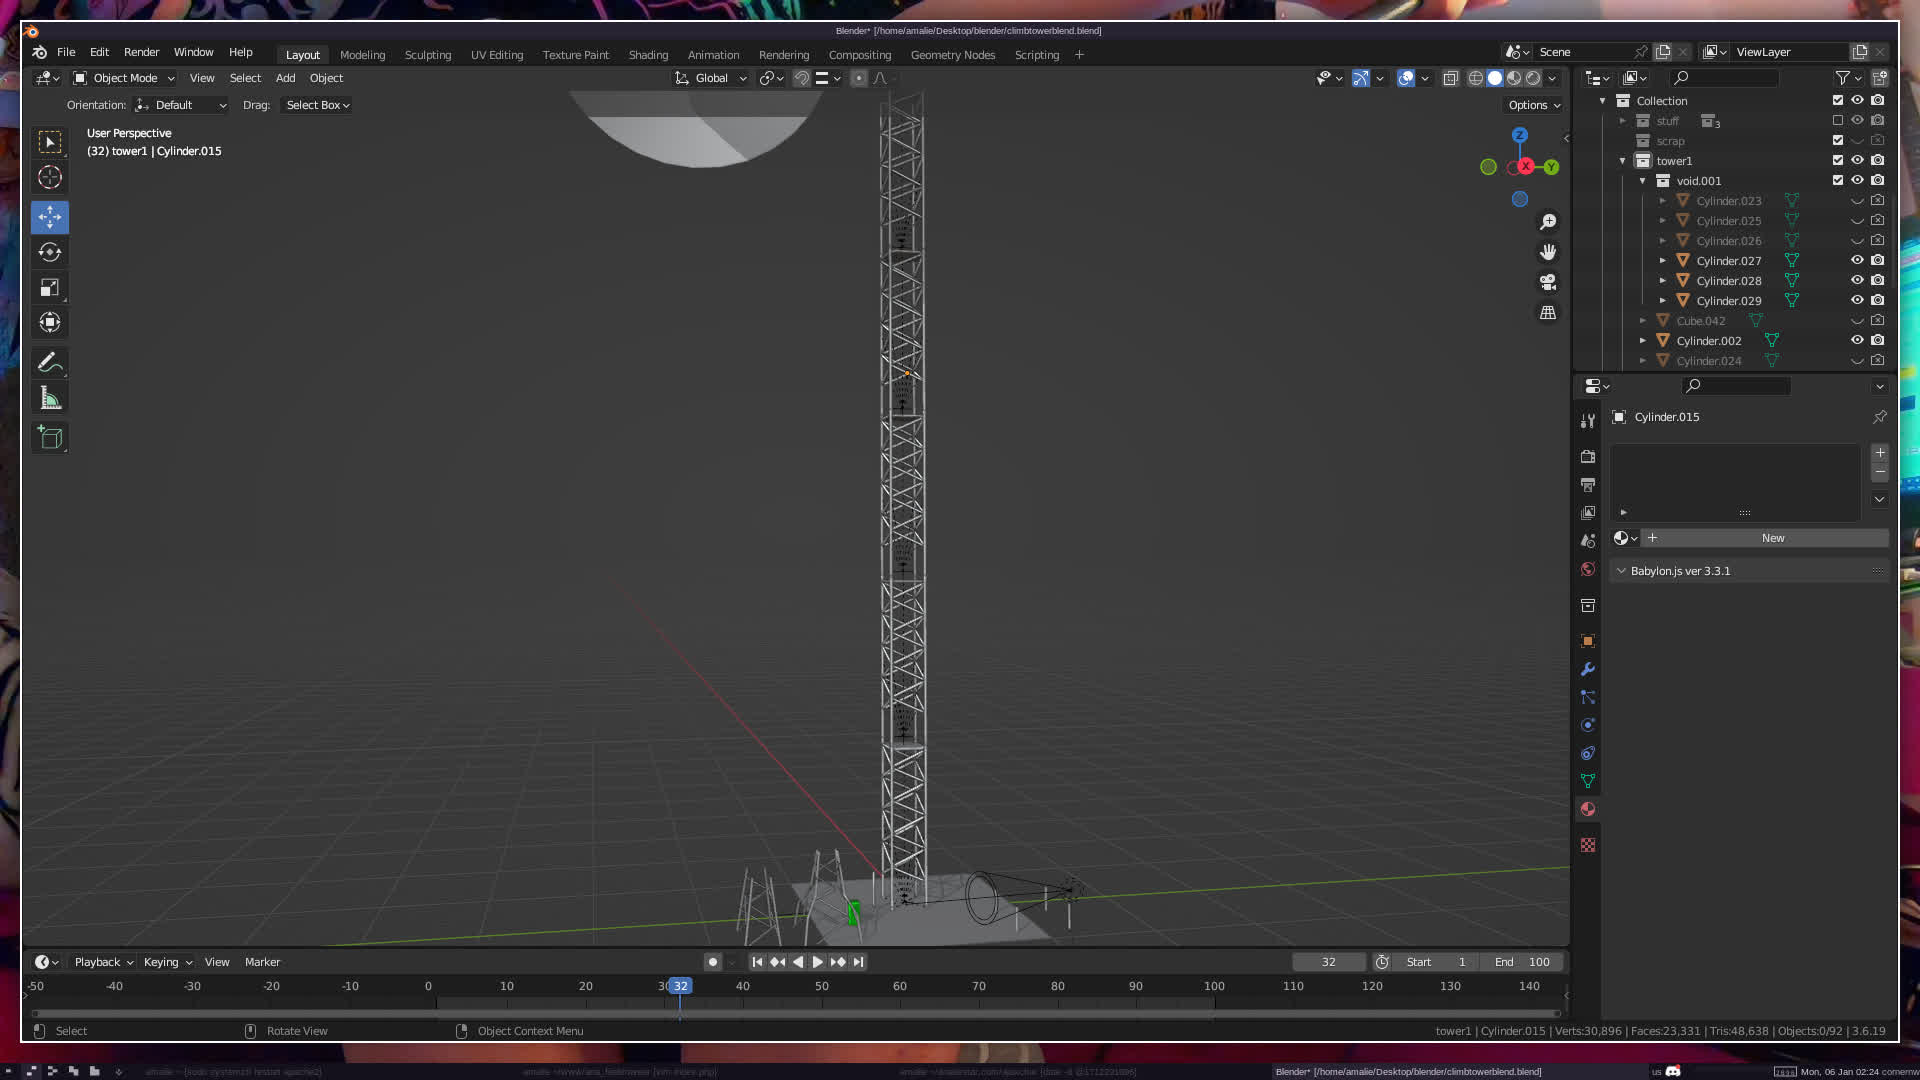The width and height of the screenshot is (1920, 1080).
Task: Activate the Measure tool
Action: [x=50, y=399]
